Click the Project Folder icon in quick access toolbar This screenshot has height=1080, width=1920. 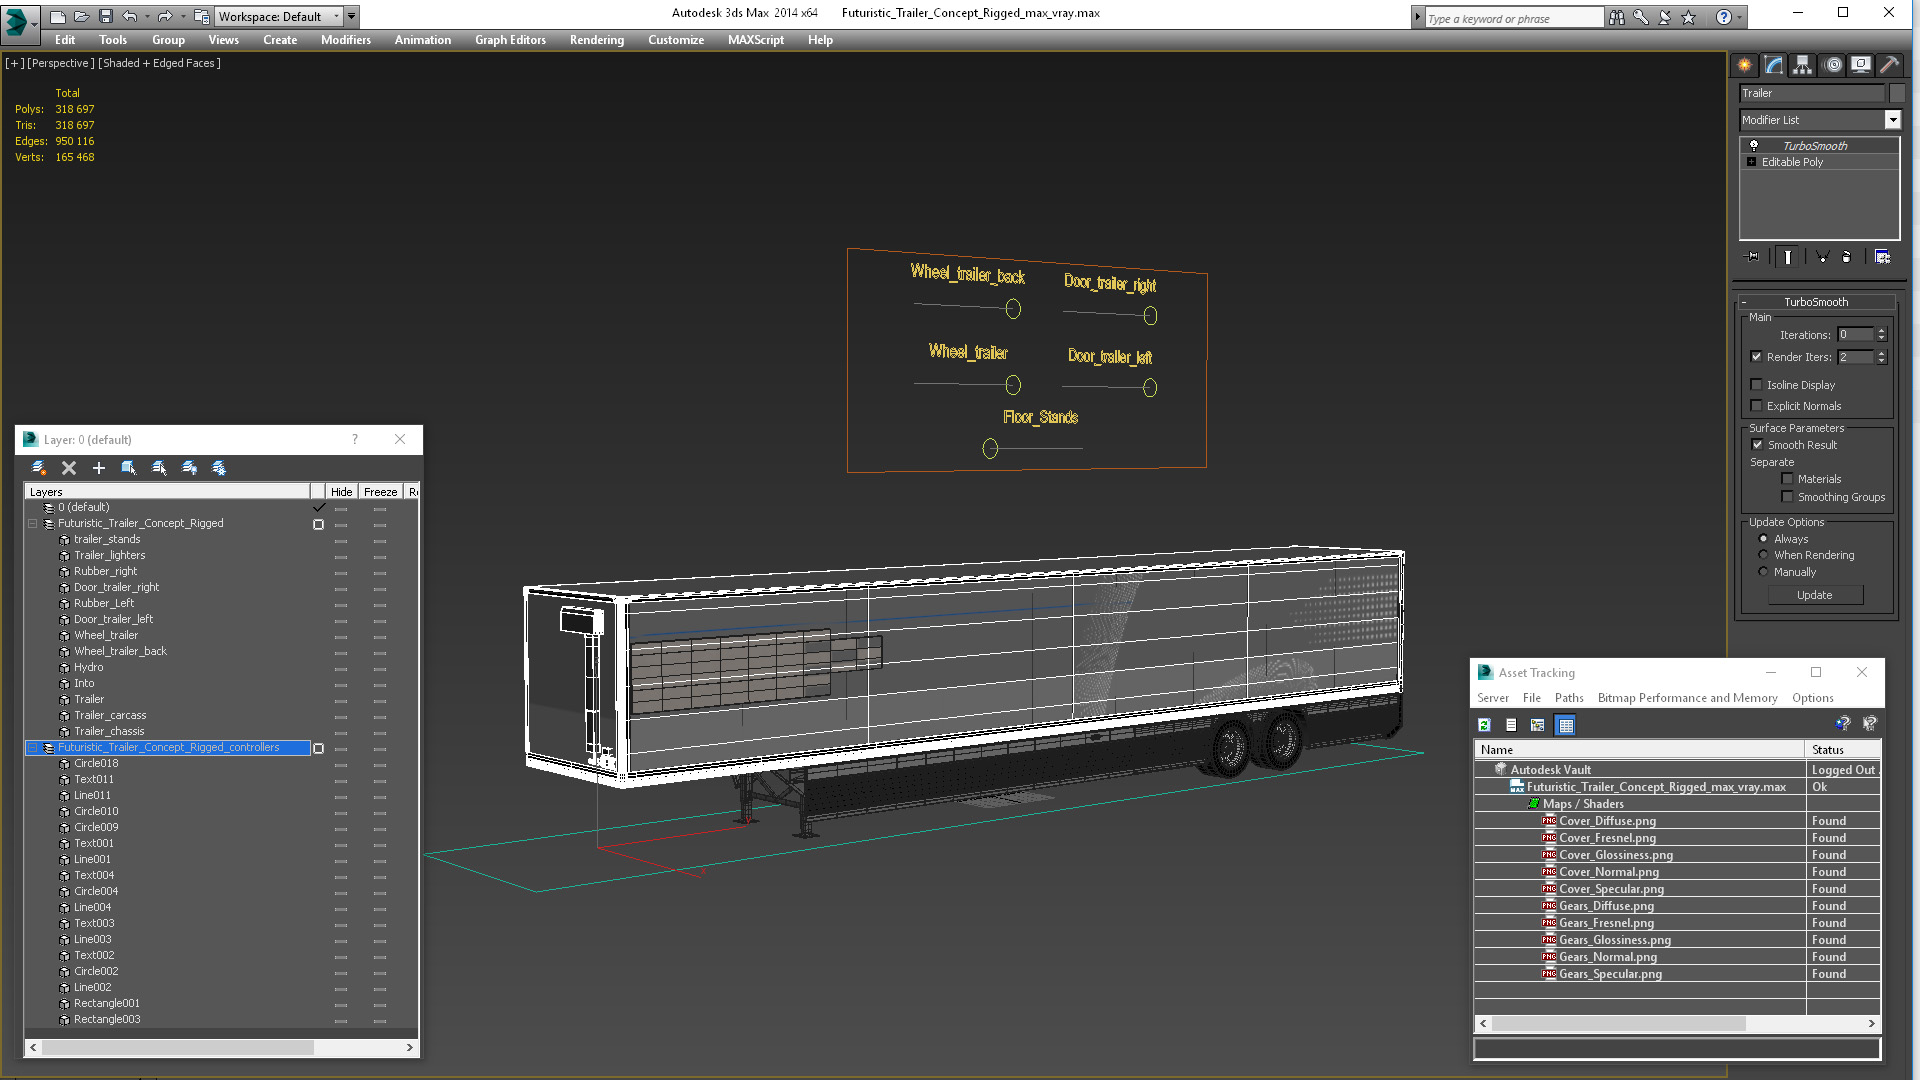tap(201, 16)
